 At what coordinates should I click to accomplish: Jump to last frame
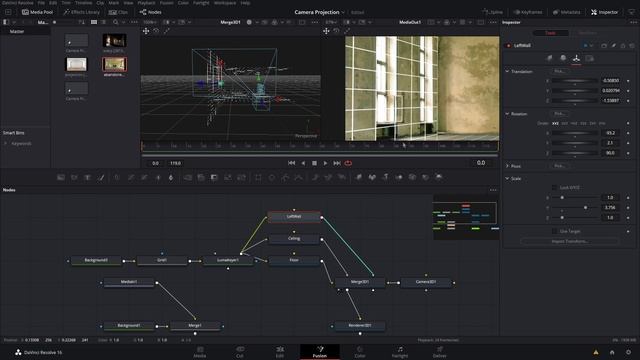337,163
